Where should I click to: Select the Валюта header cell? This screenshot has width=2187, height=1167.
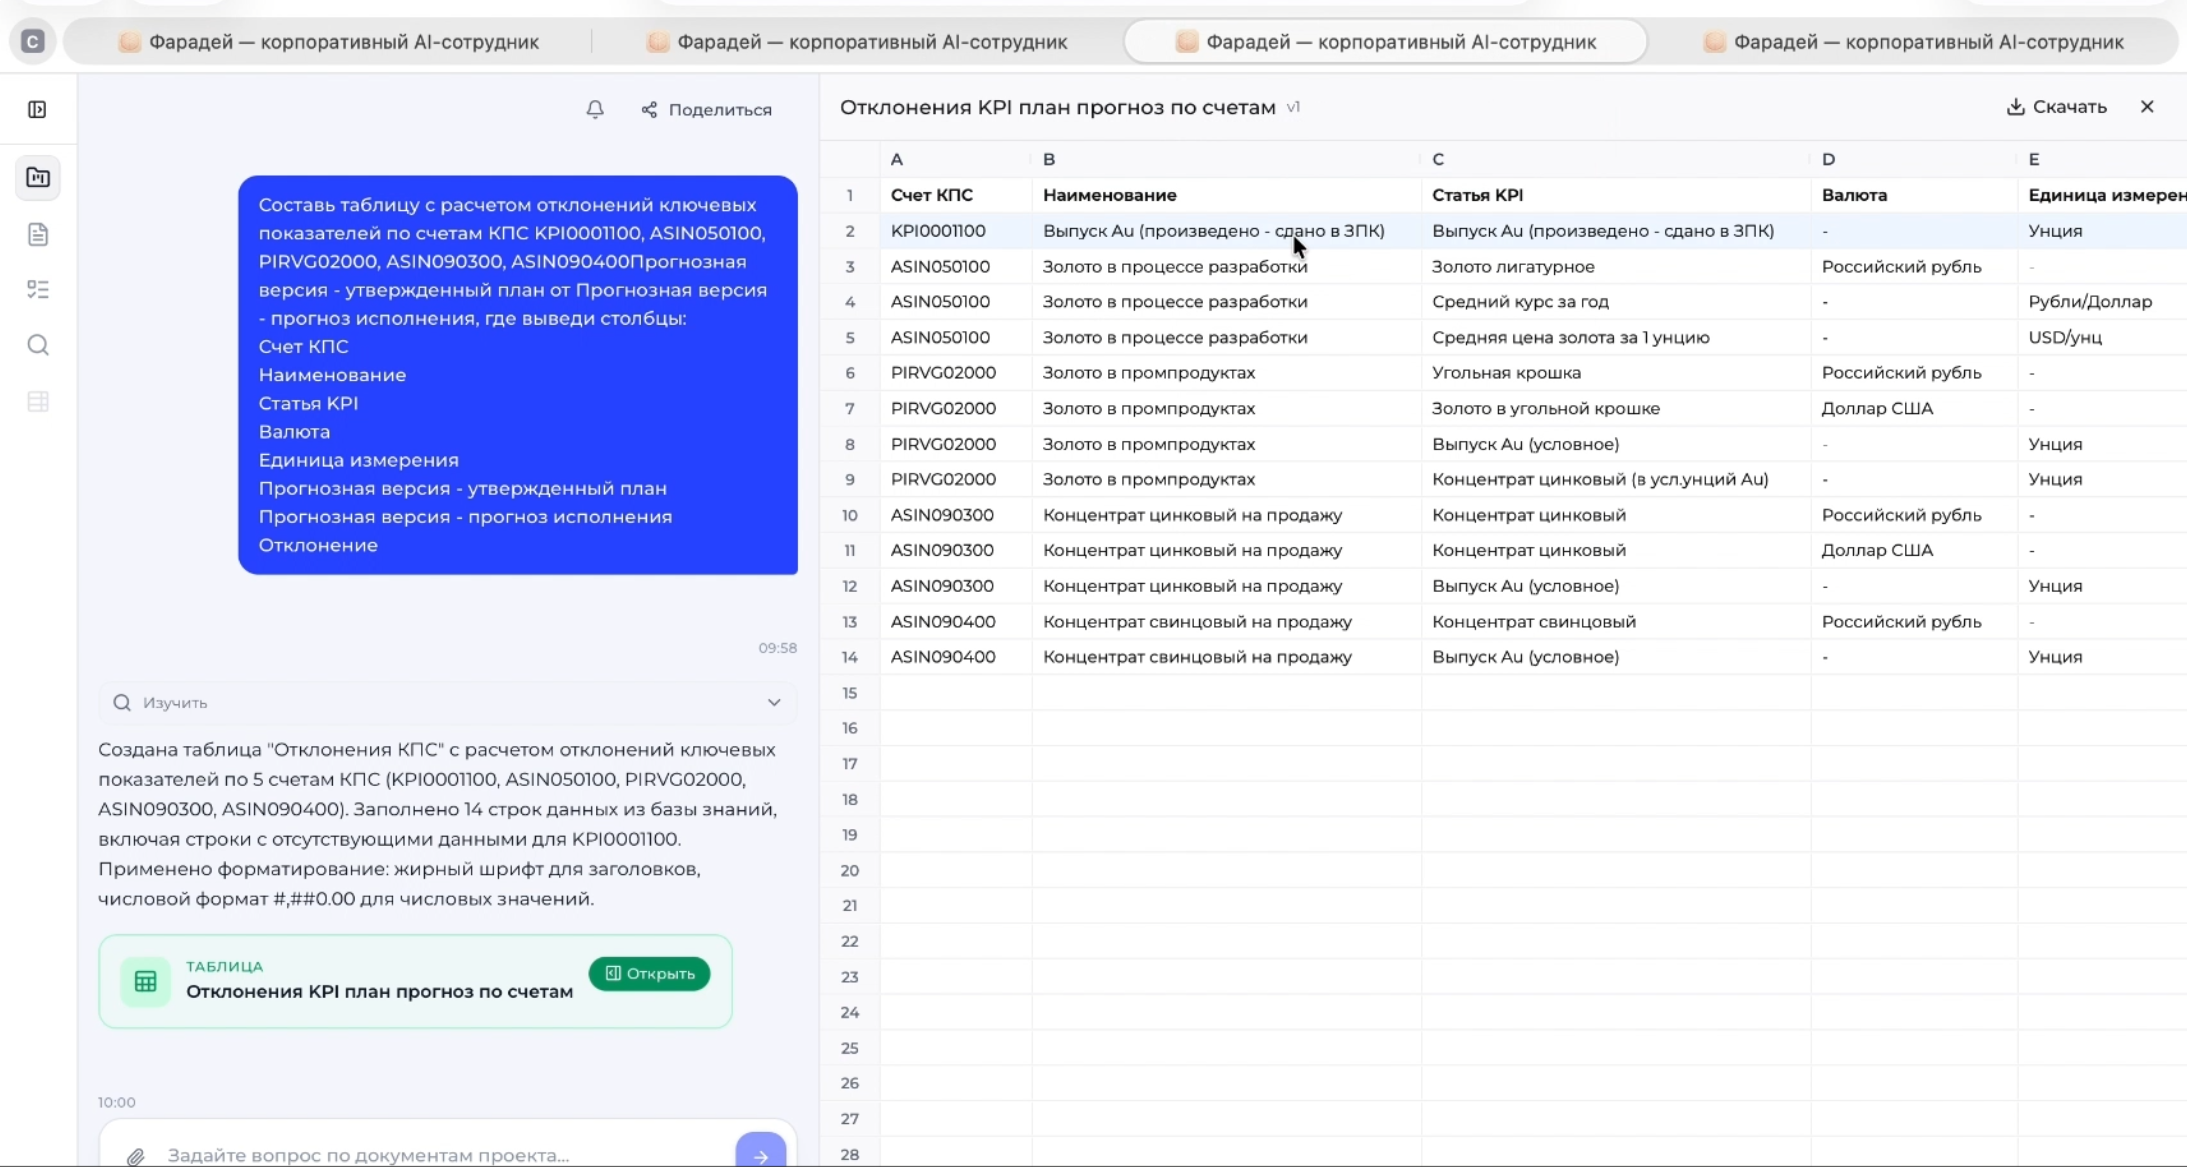[1914, 195]
